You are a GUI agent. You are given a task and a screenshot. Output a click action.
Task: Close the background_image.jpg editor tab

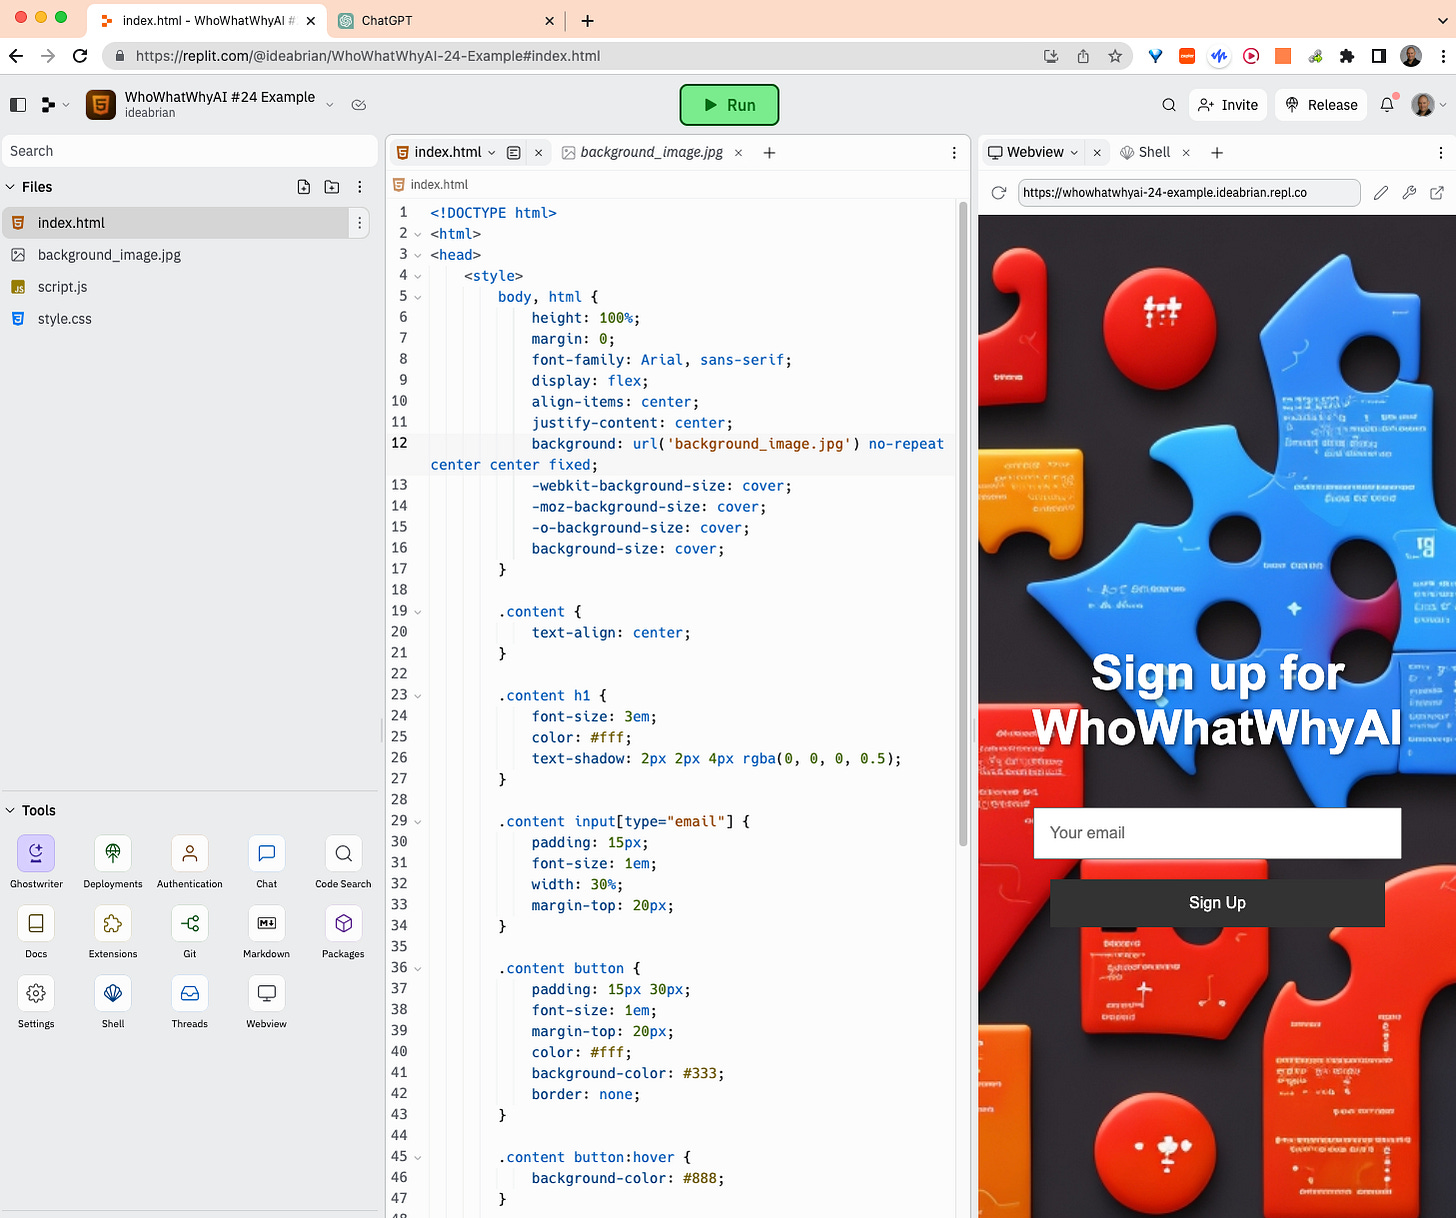(738, 153)
